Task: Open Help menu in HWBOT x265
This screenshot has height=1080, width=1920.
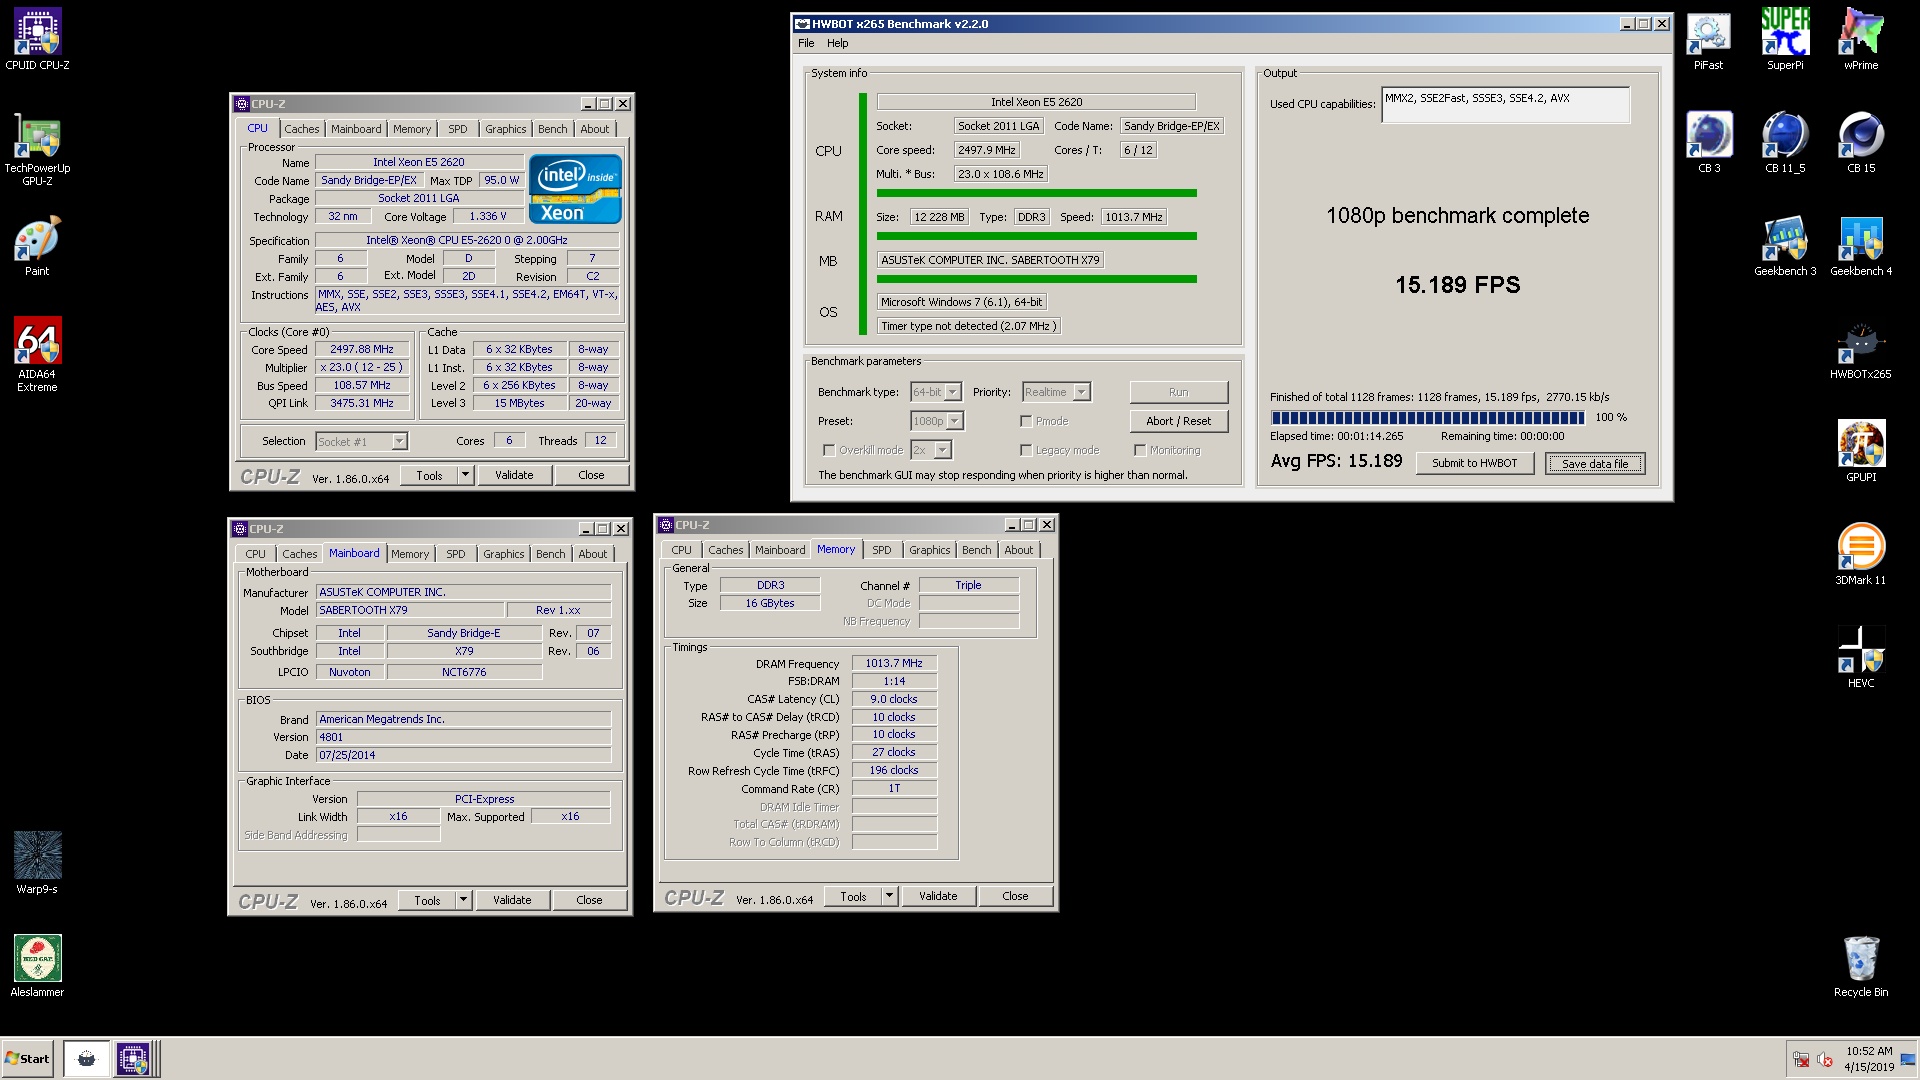Action: pyautogui.click(x=837, y=43)
